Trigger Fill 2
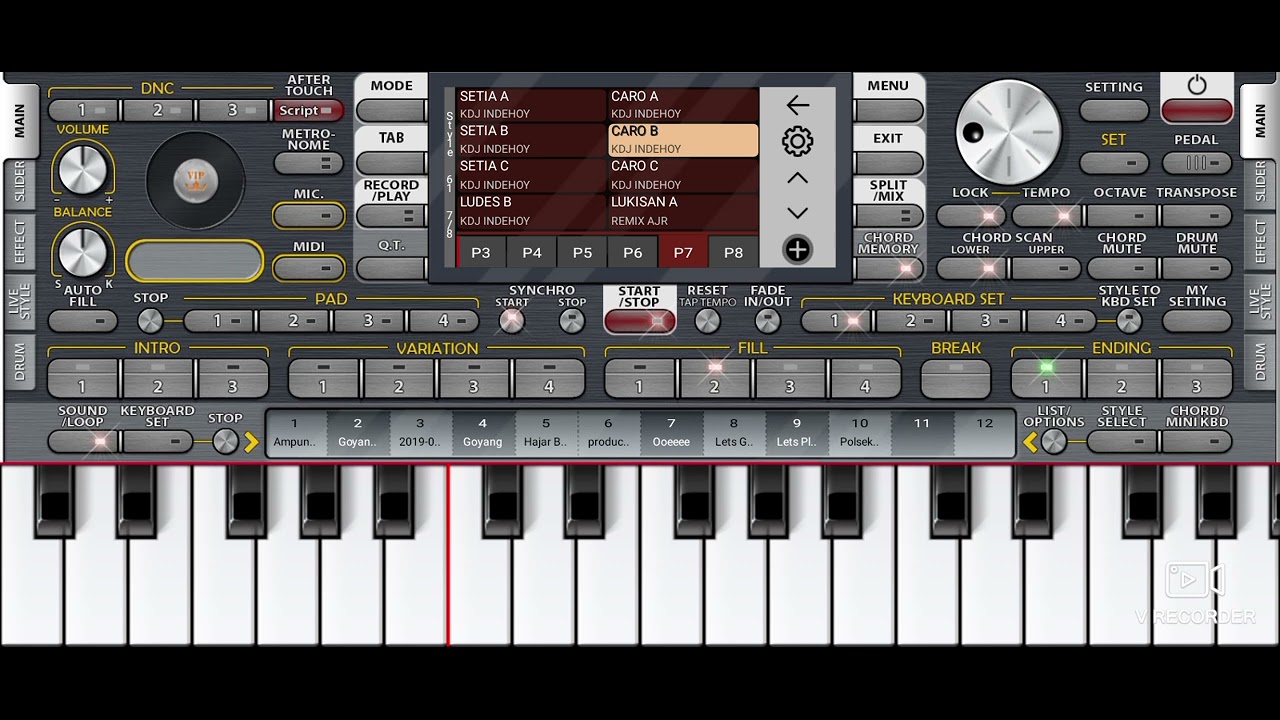The height and width of the screenshot is (720, 1280). [715, 379]
